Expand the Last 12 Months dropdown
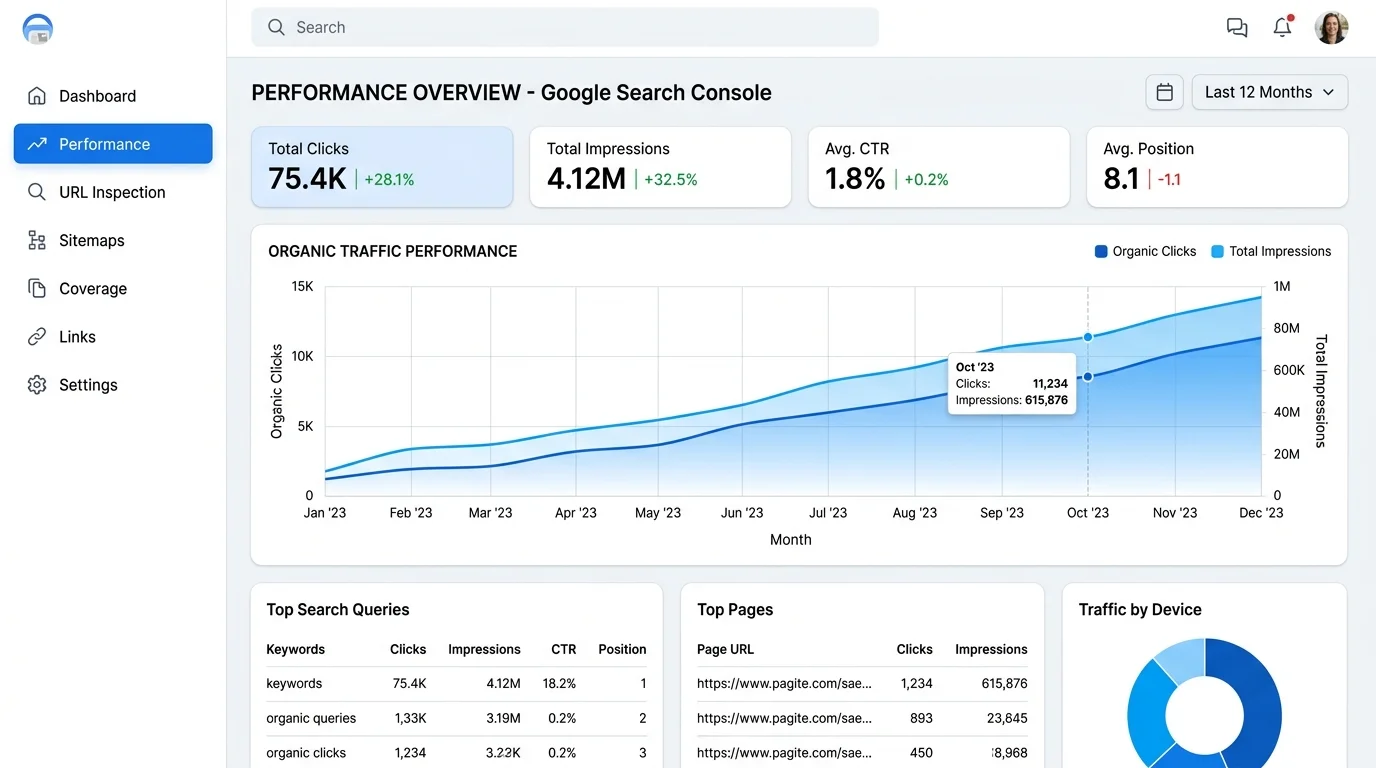The width and height of the screenshot is (1376, 768). click(x=1270, y=92)
